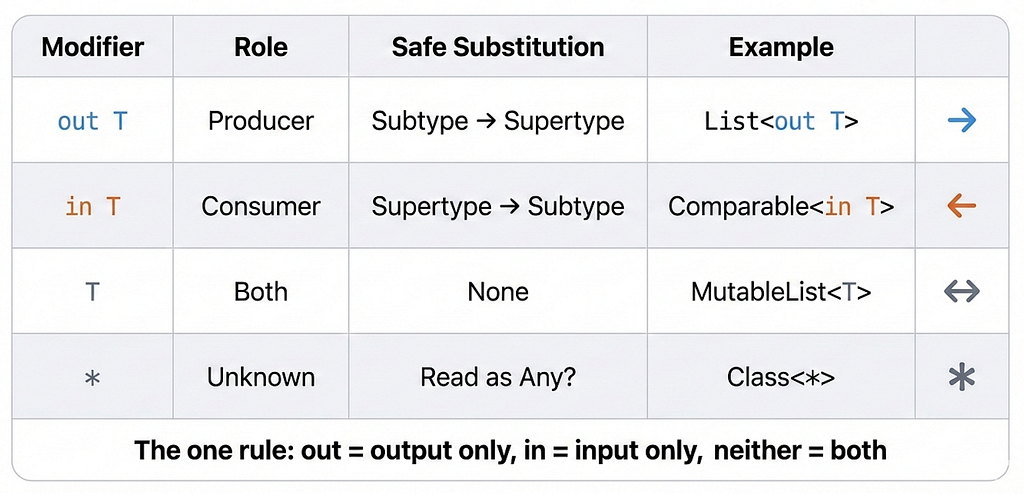
Task: Click the star modifier in Modifier column
Action: click(x=92, y=378)
